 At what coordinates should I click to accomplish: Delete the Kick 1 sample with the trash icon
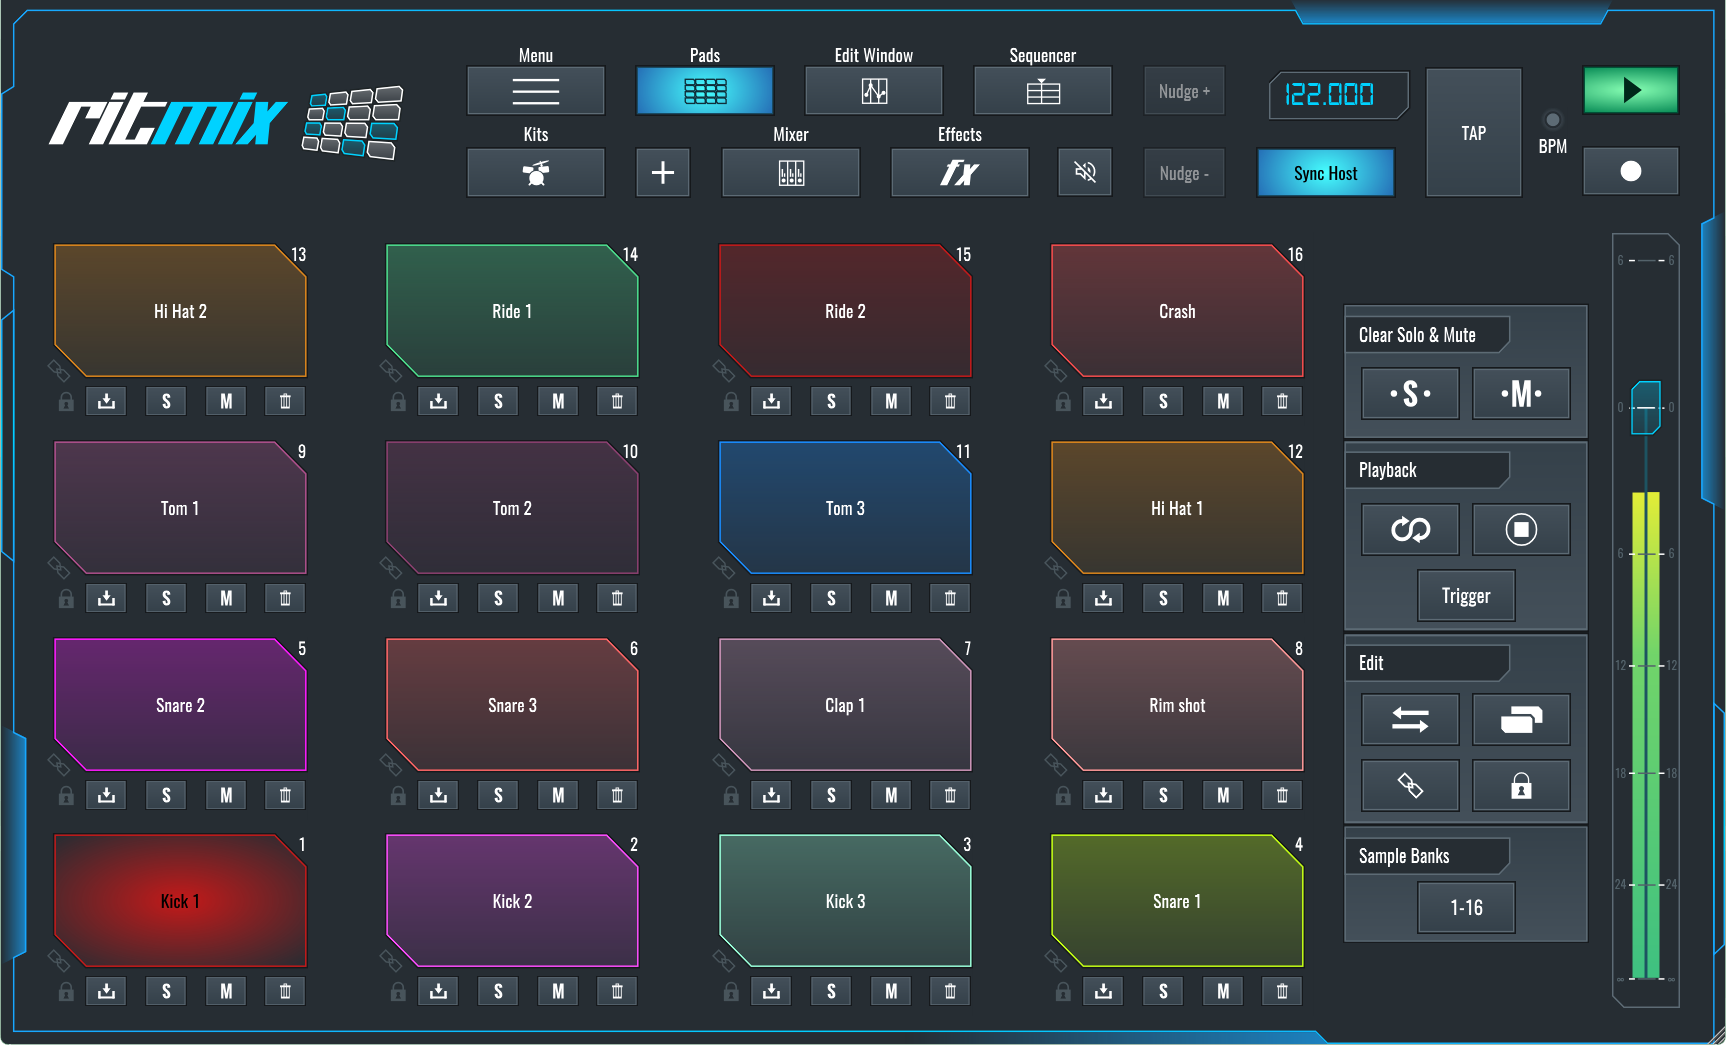click(284, 991)
